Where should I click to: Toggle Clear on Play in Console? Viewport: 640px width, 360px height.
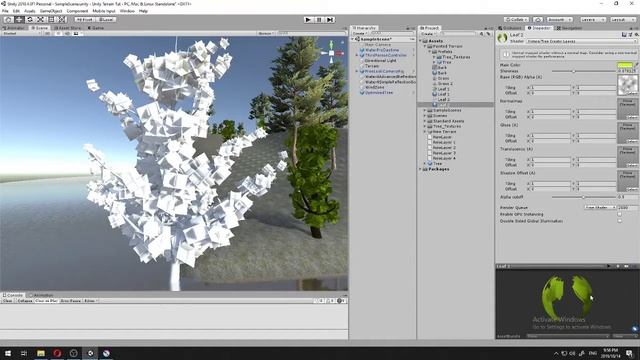coord(46,301)
